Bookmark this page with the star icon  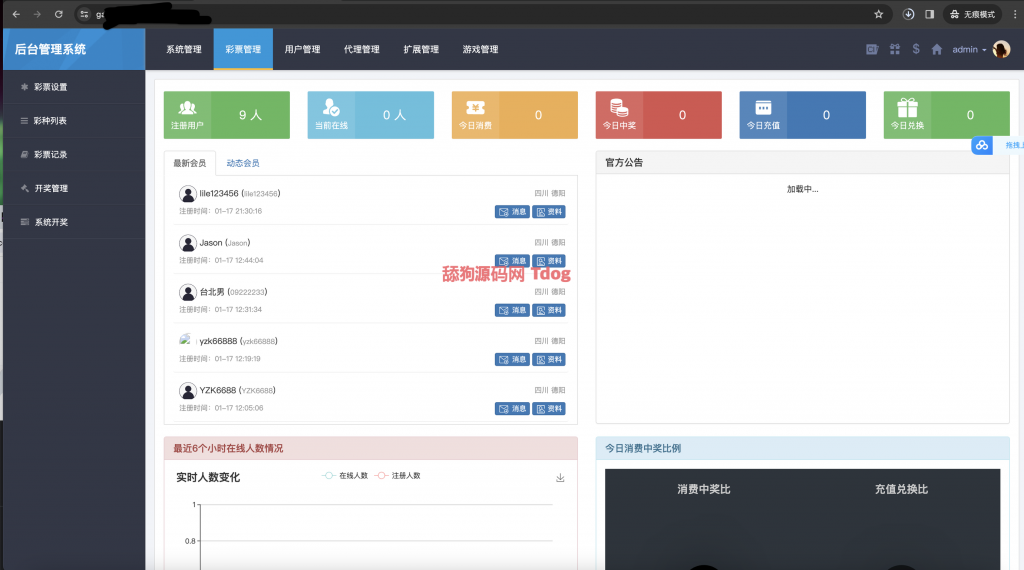(878, 14)
